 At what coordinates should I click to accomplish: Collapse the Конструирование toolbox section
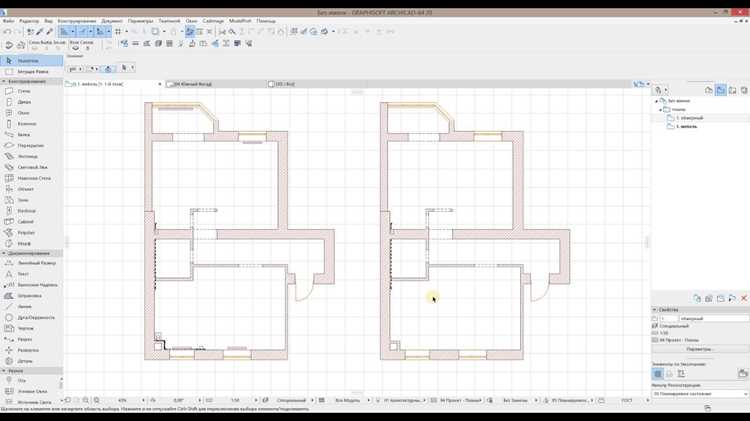(x=4, y=82)
